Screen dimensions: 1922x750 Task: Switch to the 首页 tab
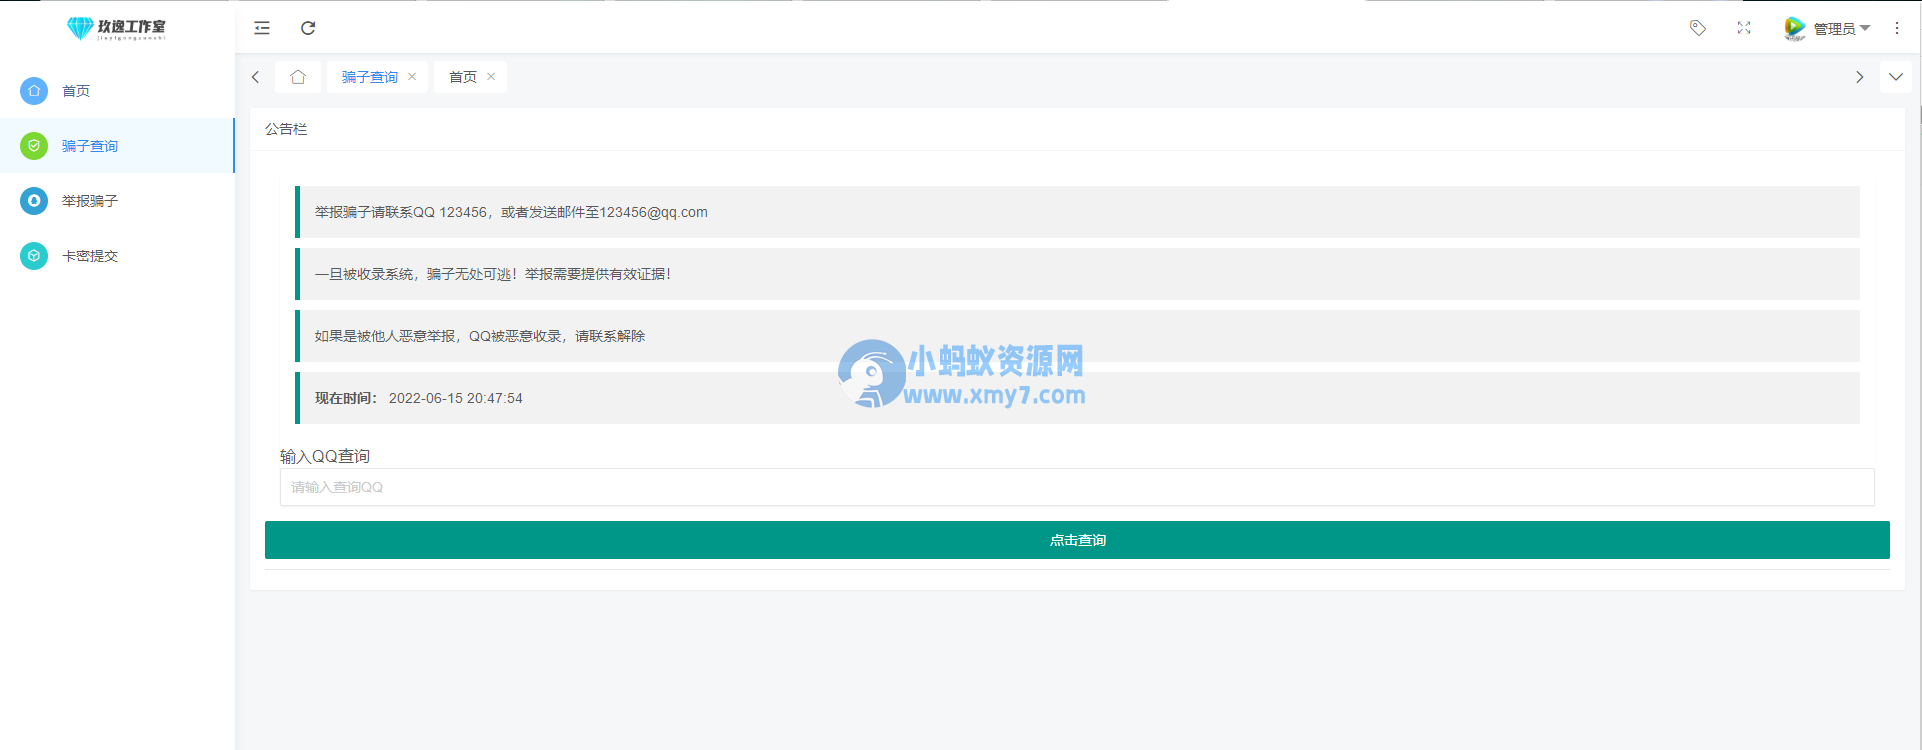[x=463, y=77]
